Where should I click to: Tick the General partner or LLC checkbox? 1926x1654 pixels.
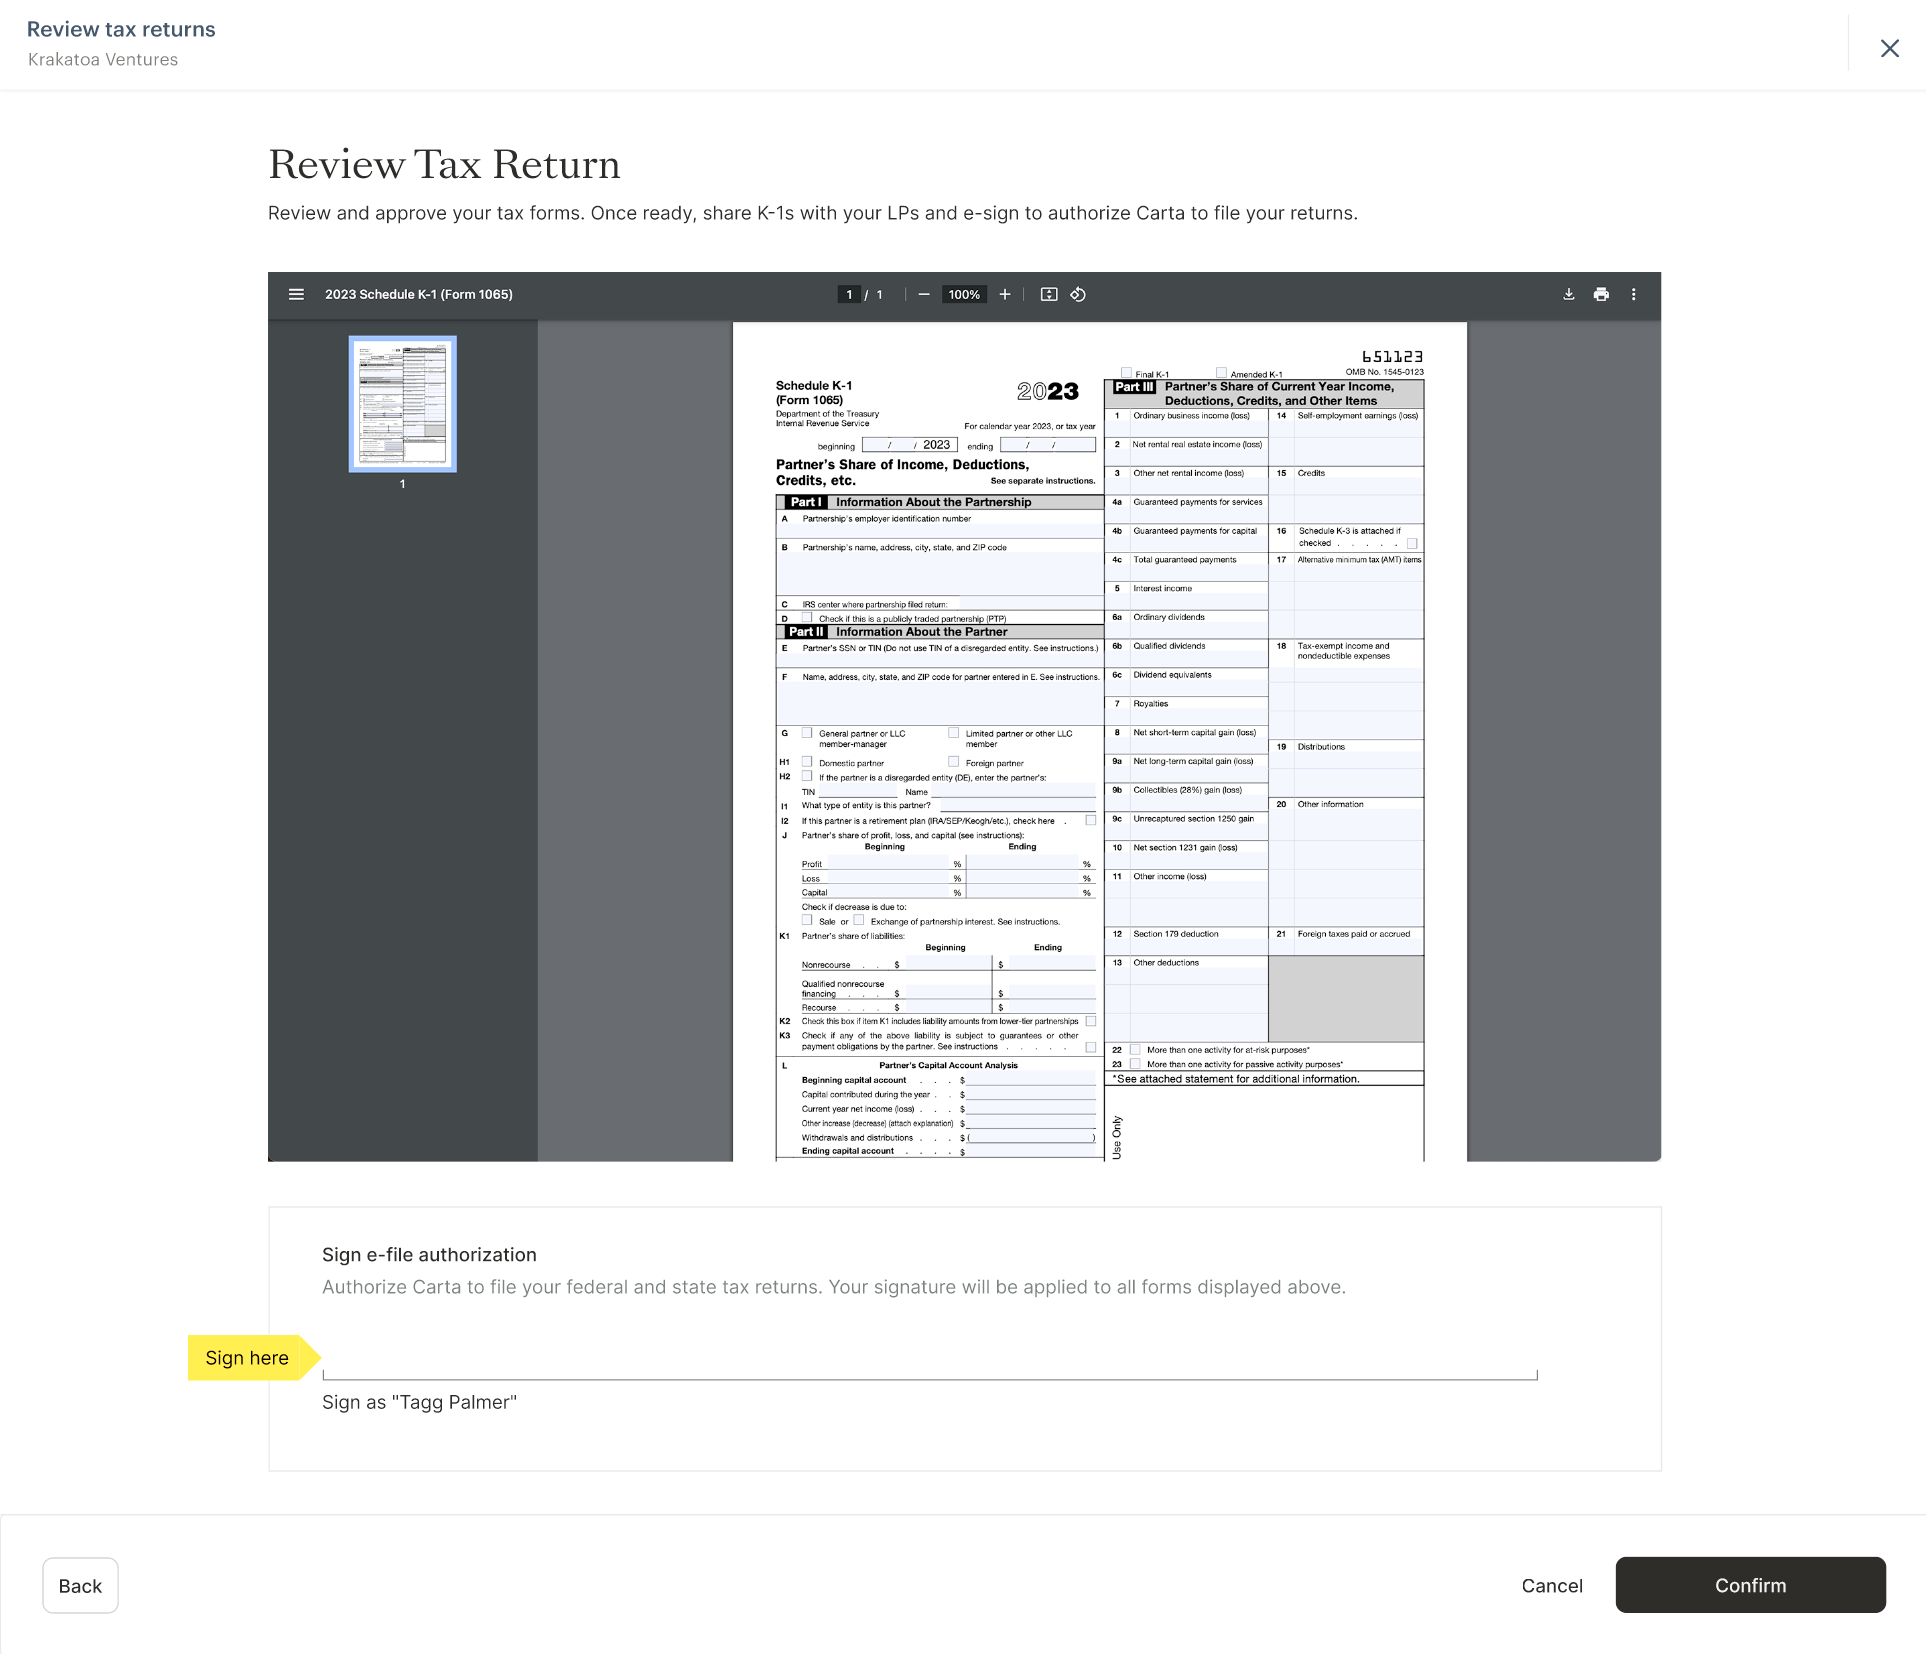[x=807, y=733]
